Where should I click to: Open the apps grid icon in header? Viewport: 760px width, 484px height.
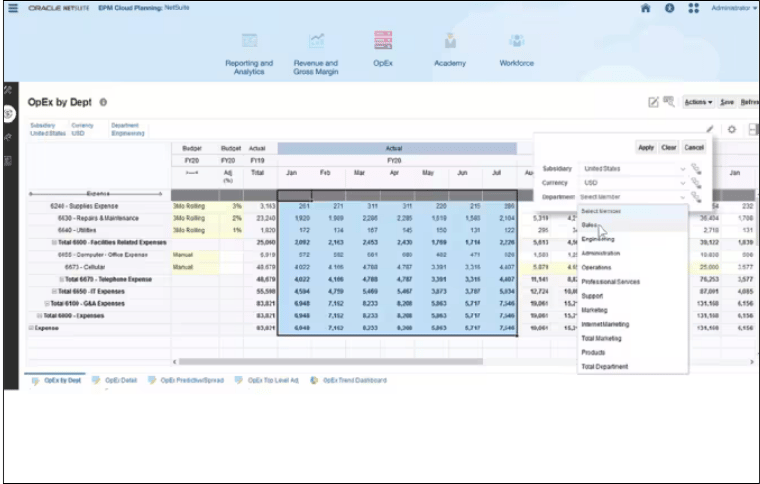click(694, 8)
